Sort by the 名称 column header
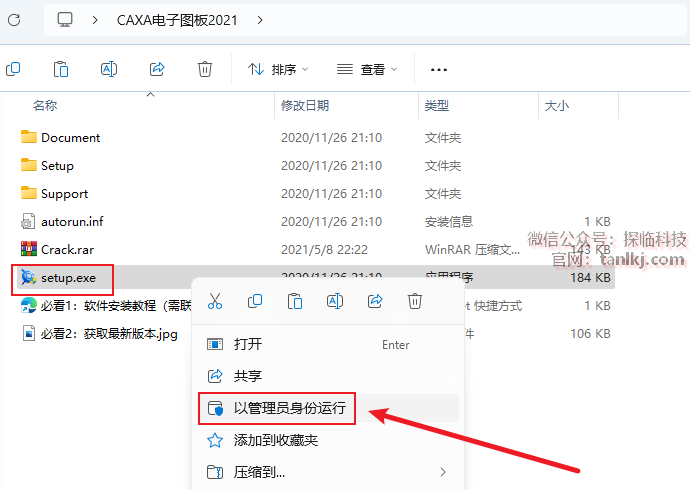Image resolution: width=690 pixels, height=490 pixels. tap(45, 106)
